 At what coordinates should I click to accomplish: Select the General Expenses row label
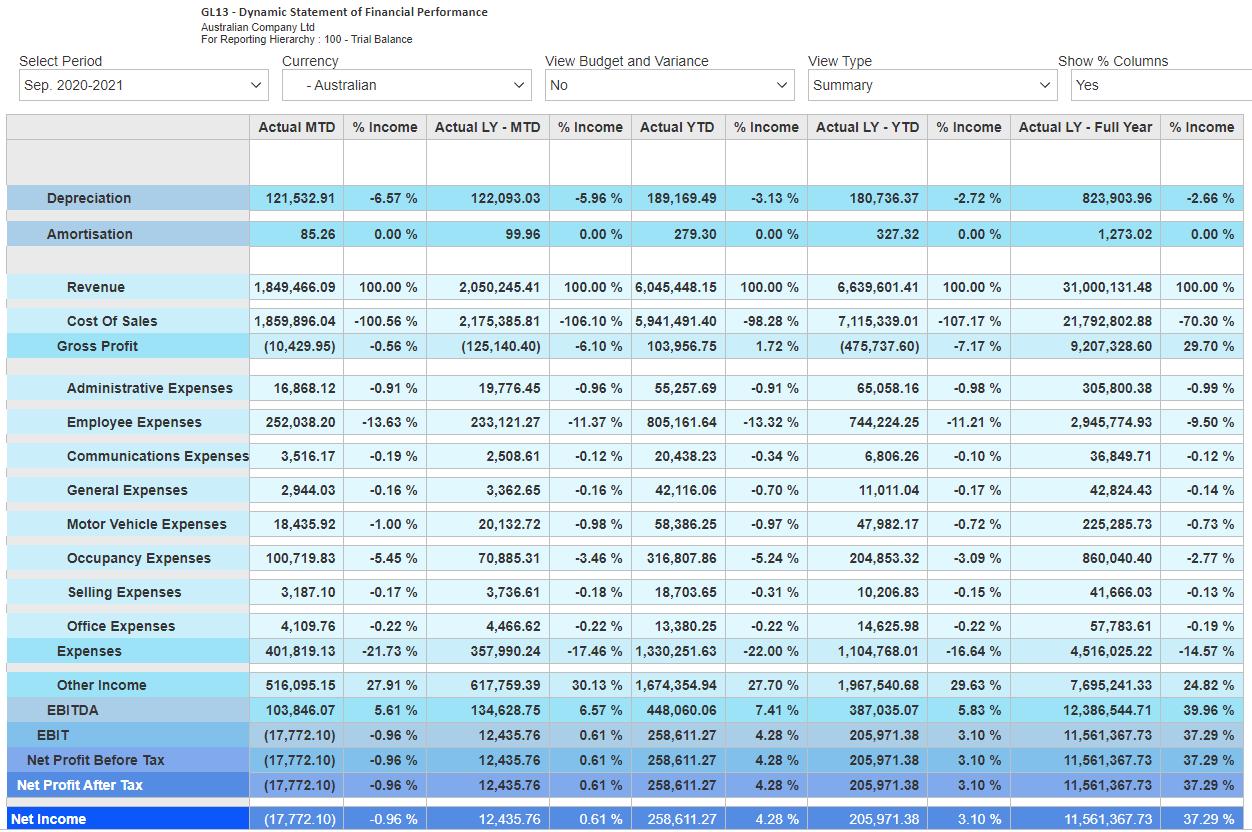127,490
